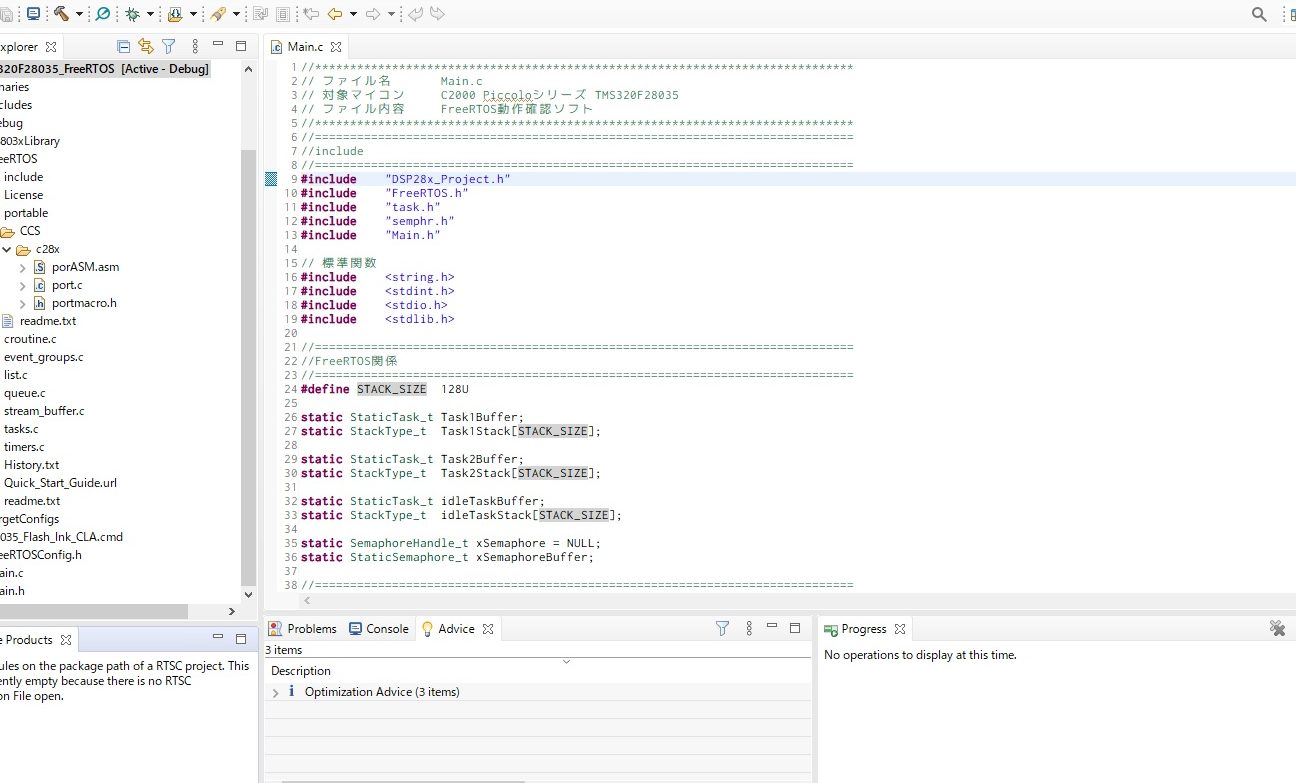The image size is (1296, 783).
Task: Select Quick_Start_Guide.url entry
Action: coord(60,483)
